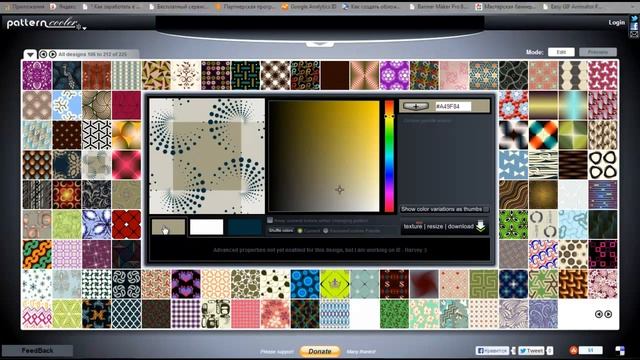Click the resize link
This screenshot has height=360, width=640.
pyautogui.click(x=435, y=226)
